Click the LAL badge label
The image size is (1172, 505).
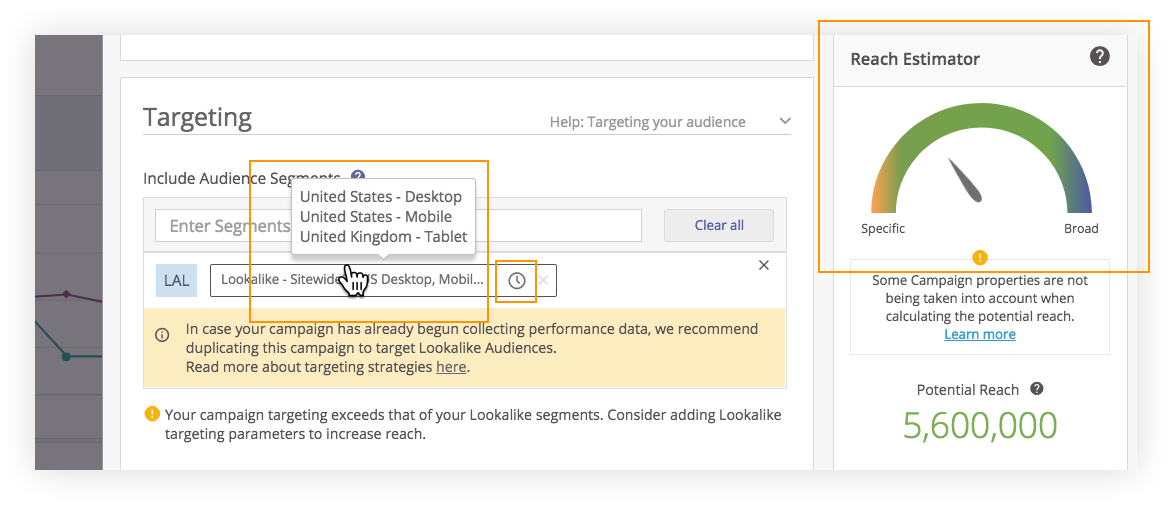click(x=177, y=281)
